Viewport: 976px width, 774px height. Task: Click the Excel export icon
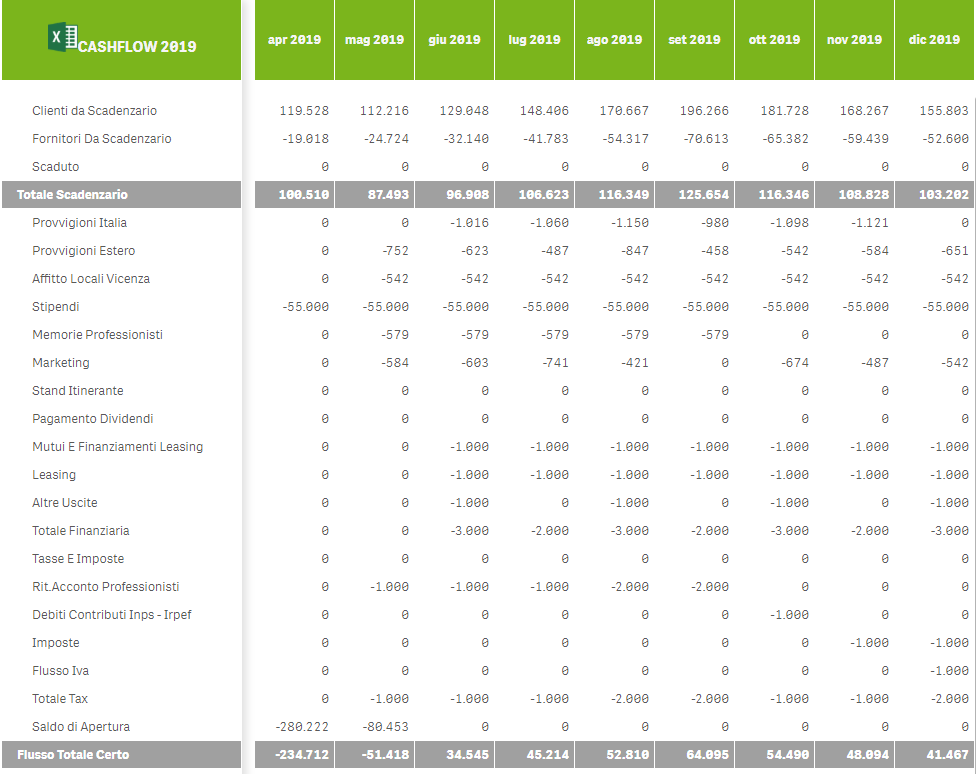62,38
